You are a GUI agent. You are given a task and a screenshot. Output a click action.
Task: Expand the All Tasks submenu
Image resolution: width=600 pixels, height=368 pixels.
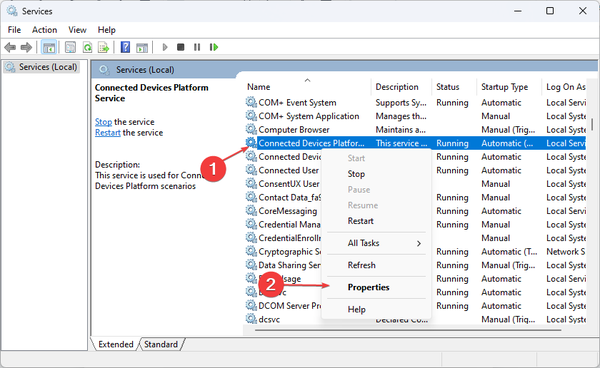coord(377,243)
